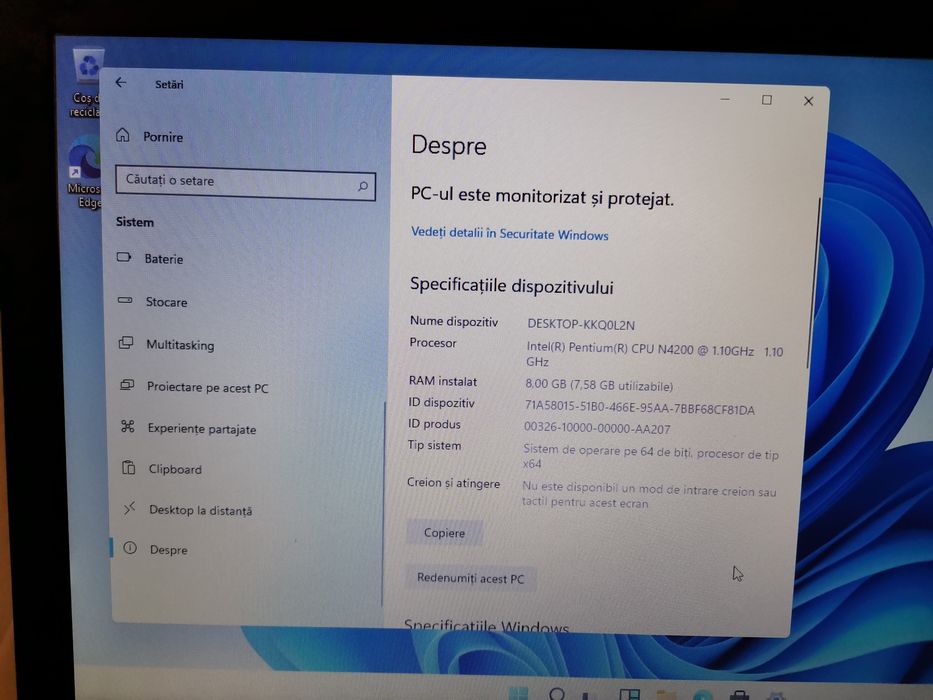This screenshot has height=700, width=933.
Task: Focus the 'Căutați o setare' search box
Action: 245,183
